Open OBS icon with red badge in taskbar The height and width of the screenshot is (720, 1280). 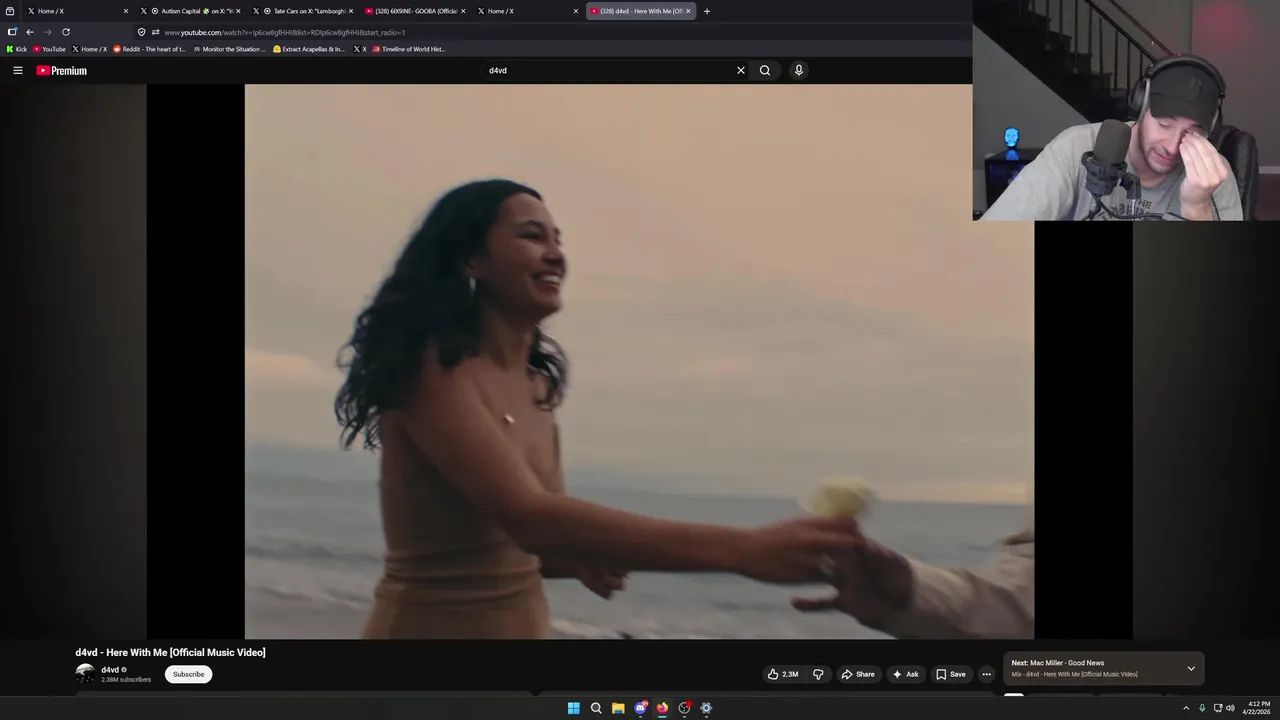[x=684, y=708]
